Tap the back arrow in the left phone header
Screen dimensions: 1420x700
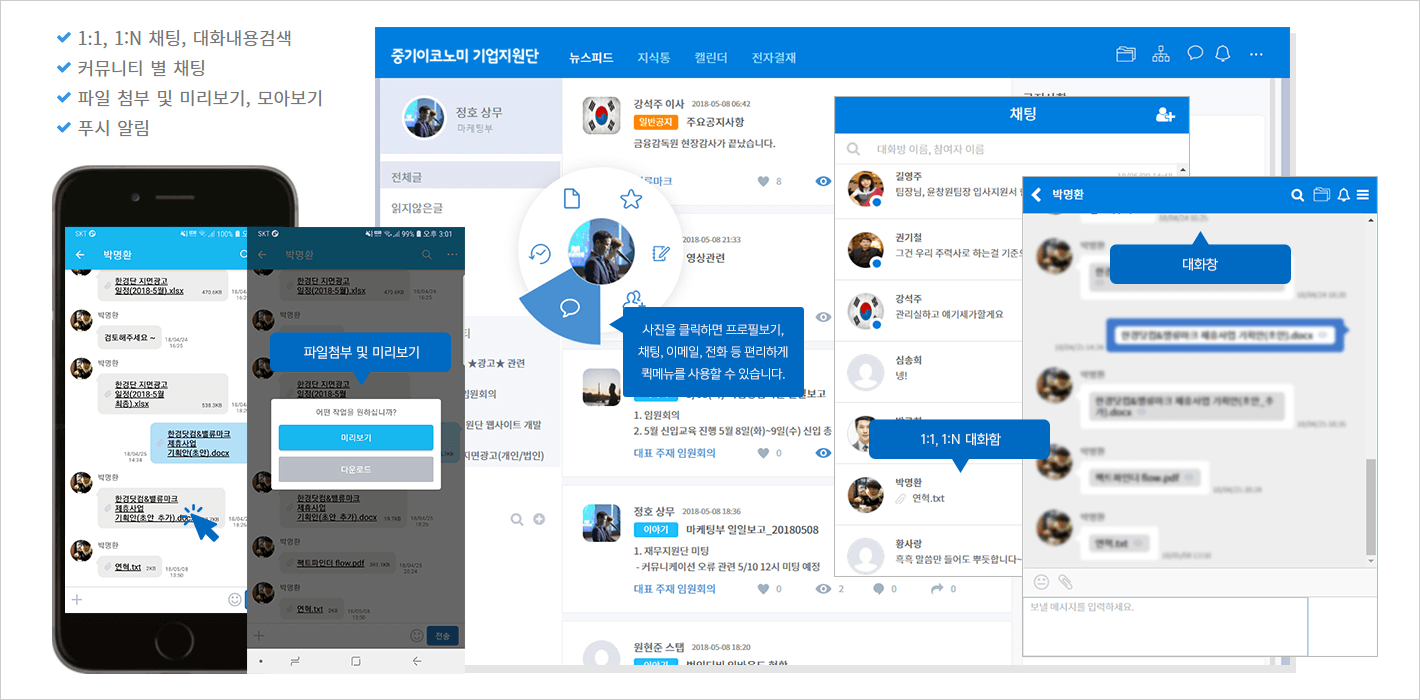[79, 255]
